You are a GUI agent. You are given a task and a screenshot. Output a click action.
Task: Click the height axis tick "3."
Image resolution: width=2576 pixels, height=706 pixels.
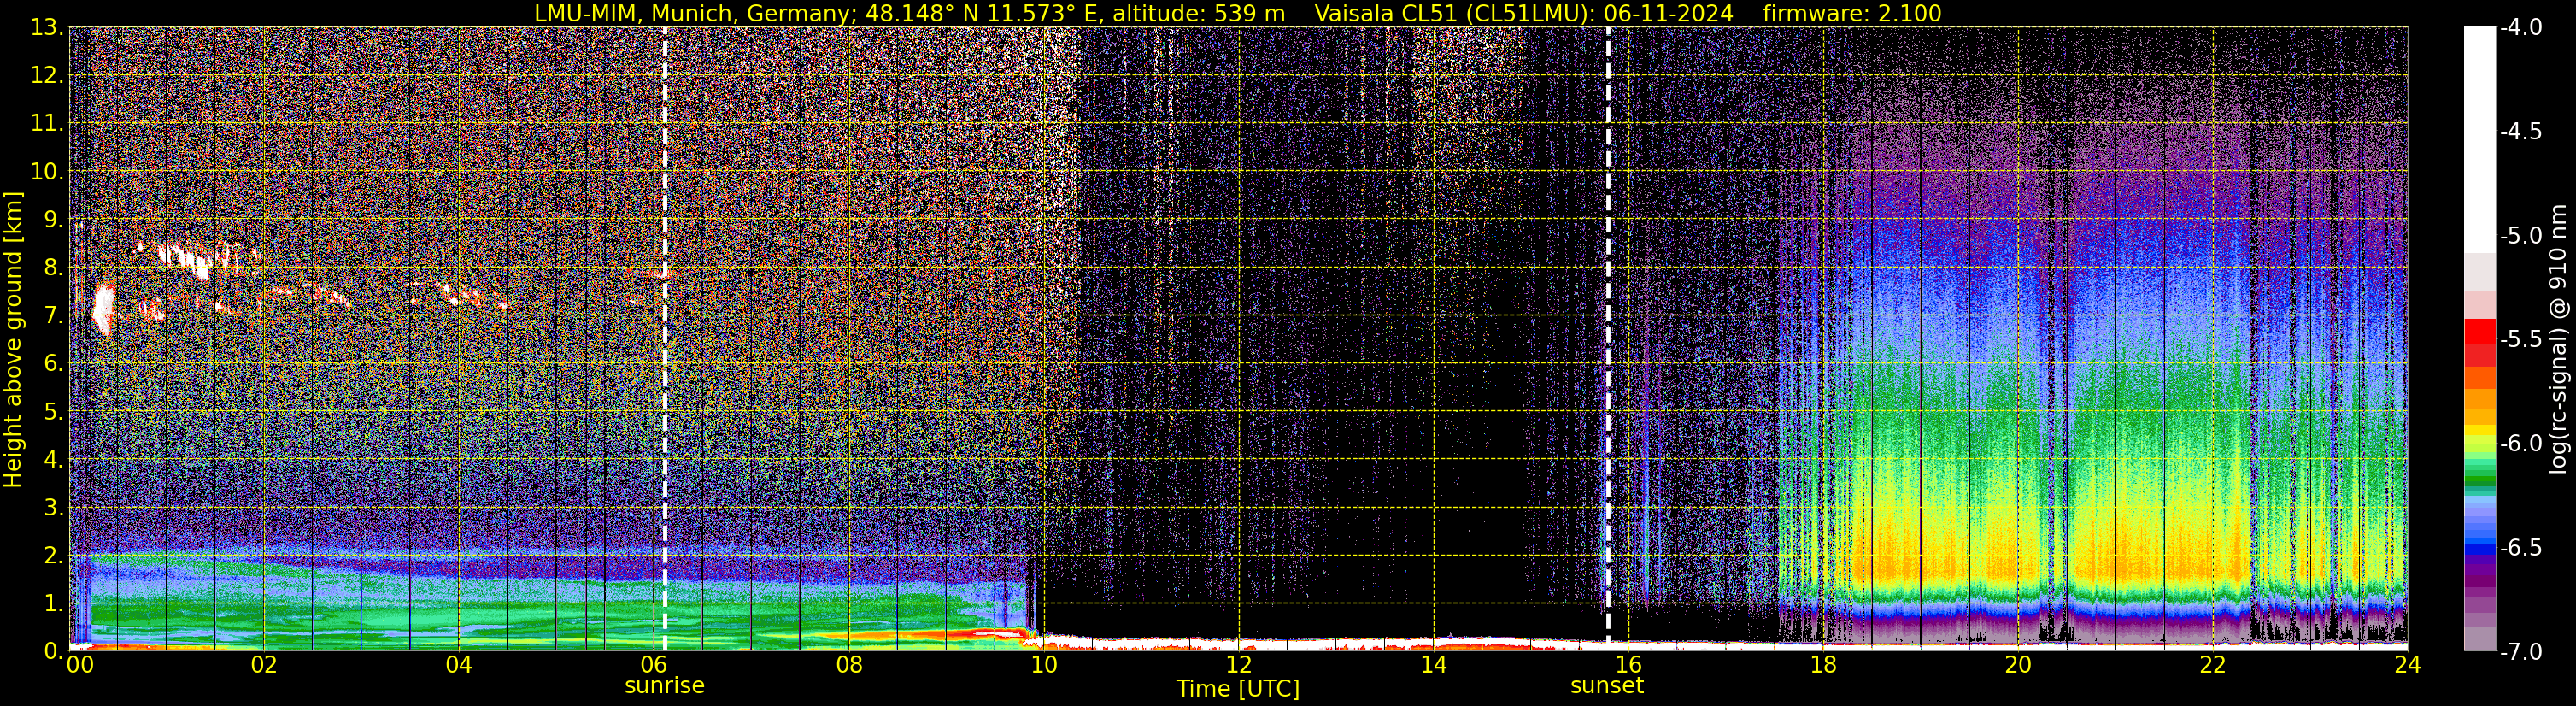coord(54,508)
